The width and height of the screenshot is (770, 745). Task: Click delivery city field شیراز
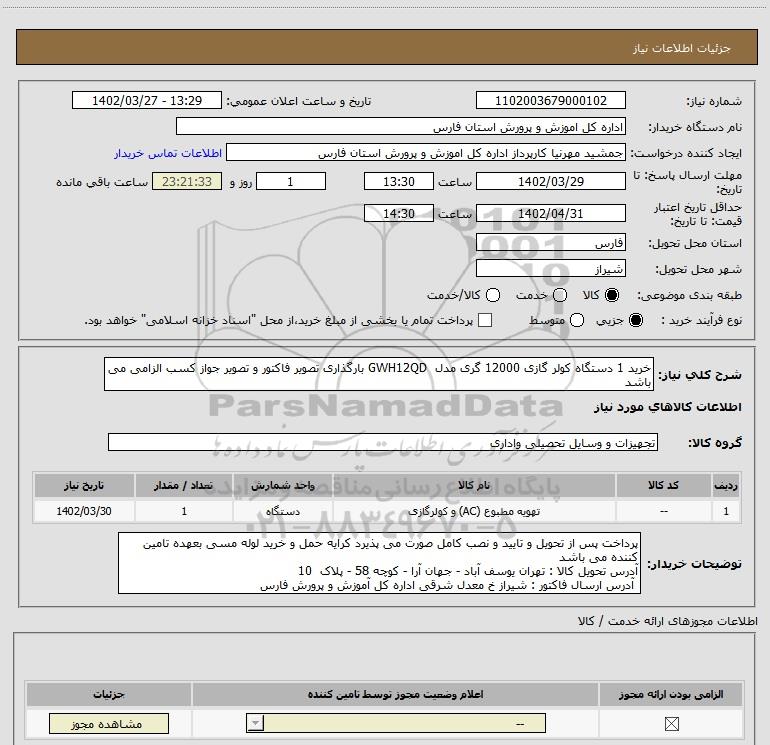(550, 268)
